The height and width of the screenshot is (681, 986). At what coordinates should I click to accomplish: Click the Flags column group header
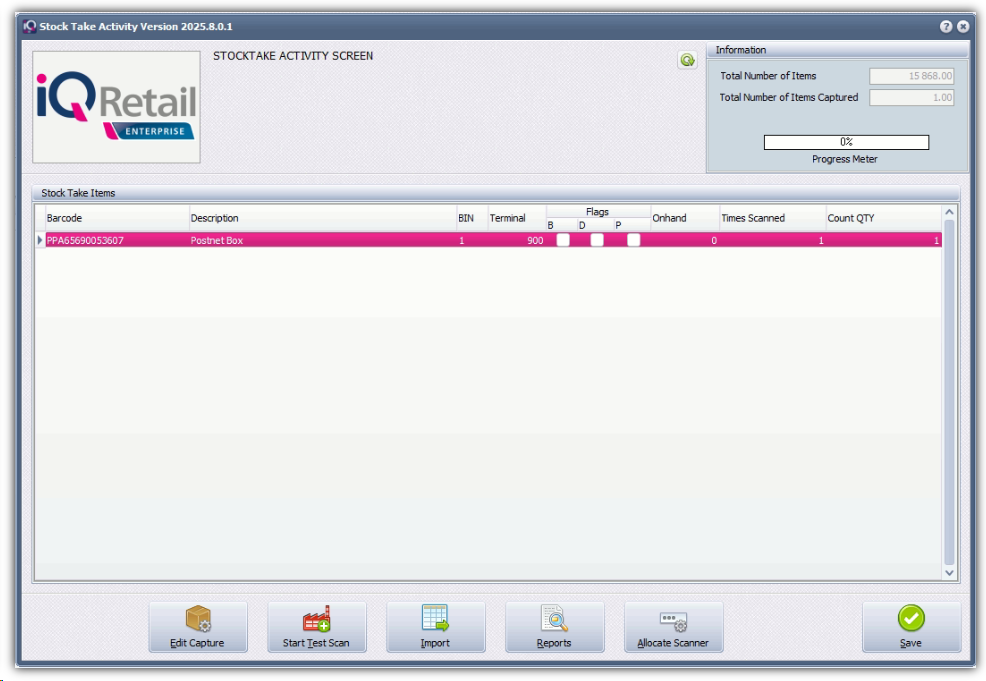pyautogui.click(x=597, y=212)
